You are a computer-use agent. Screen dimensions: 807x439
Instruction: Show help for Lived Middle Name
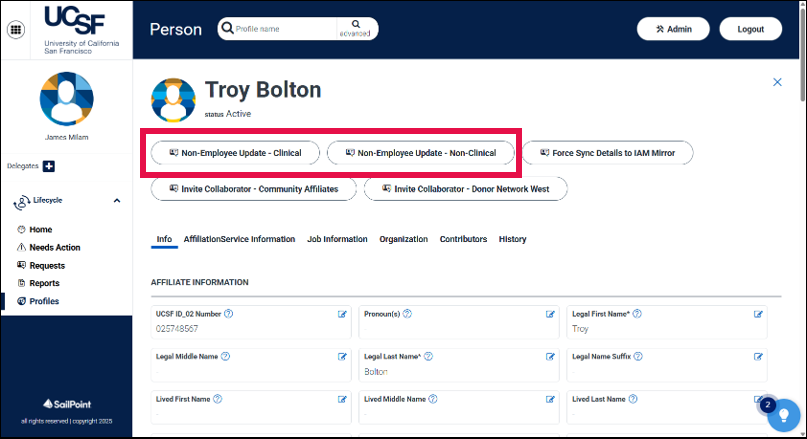[x=433, y=399]
